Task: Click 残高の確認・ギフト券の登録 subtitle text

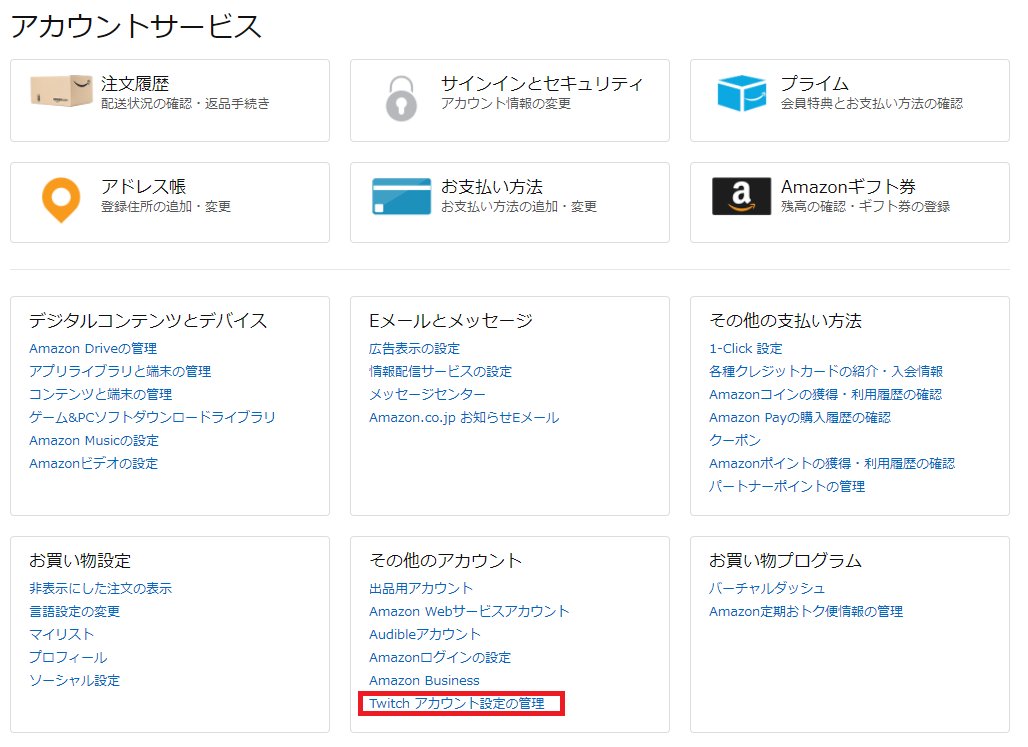Action: tap(865, 207)
